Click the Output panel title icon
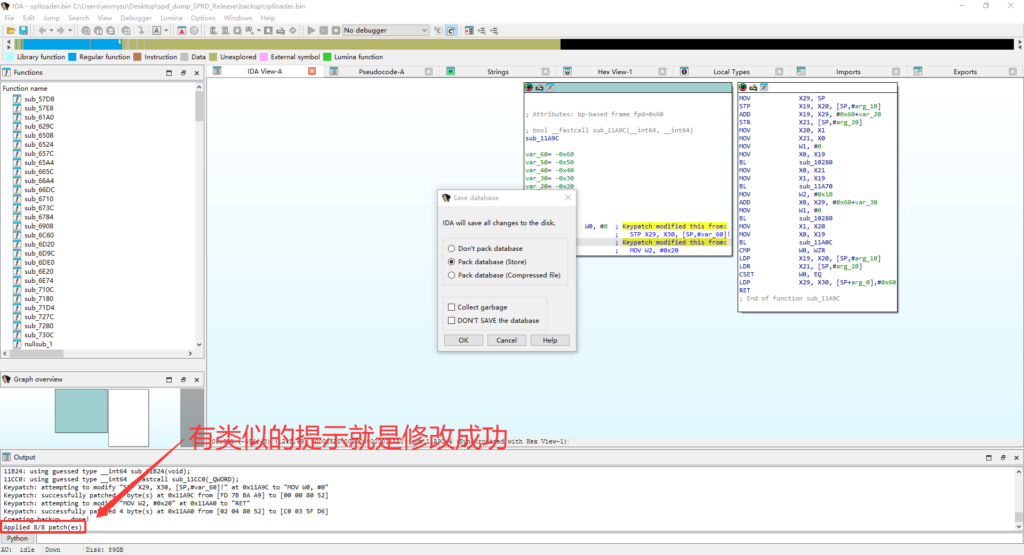1024x555 pixels. [7, 457]
